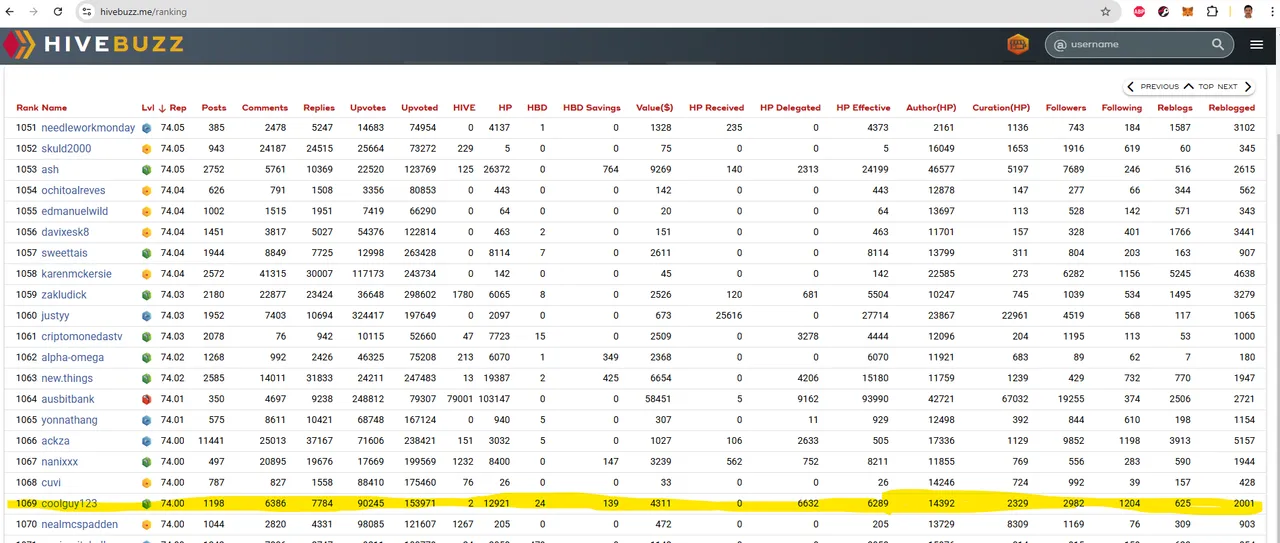The image size is (1280, 543).
Task: Sort by HP Received column header
Action: [x=716, y=108]
